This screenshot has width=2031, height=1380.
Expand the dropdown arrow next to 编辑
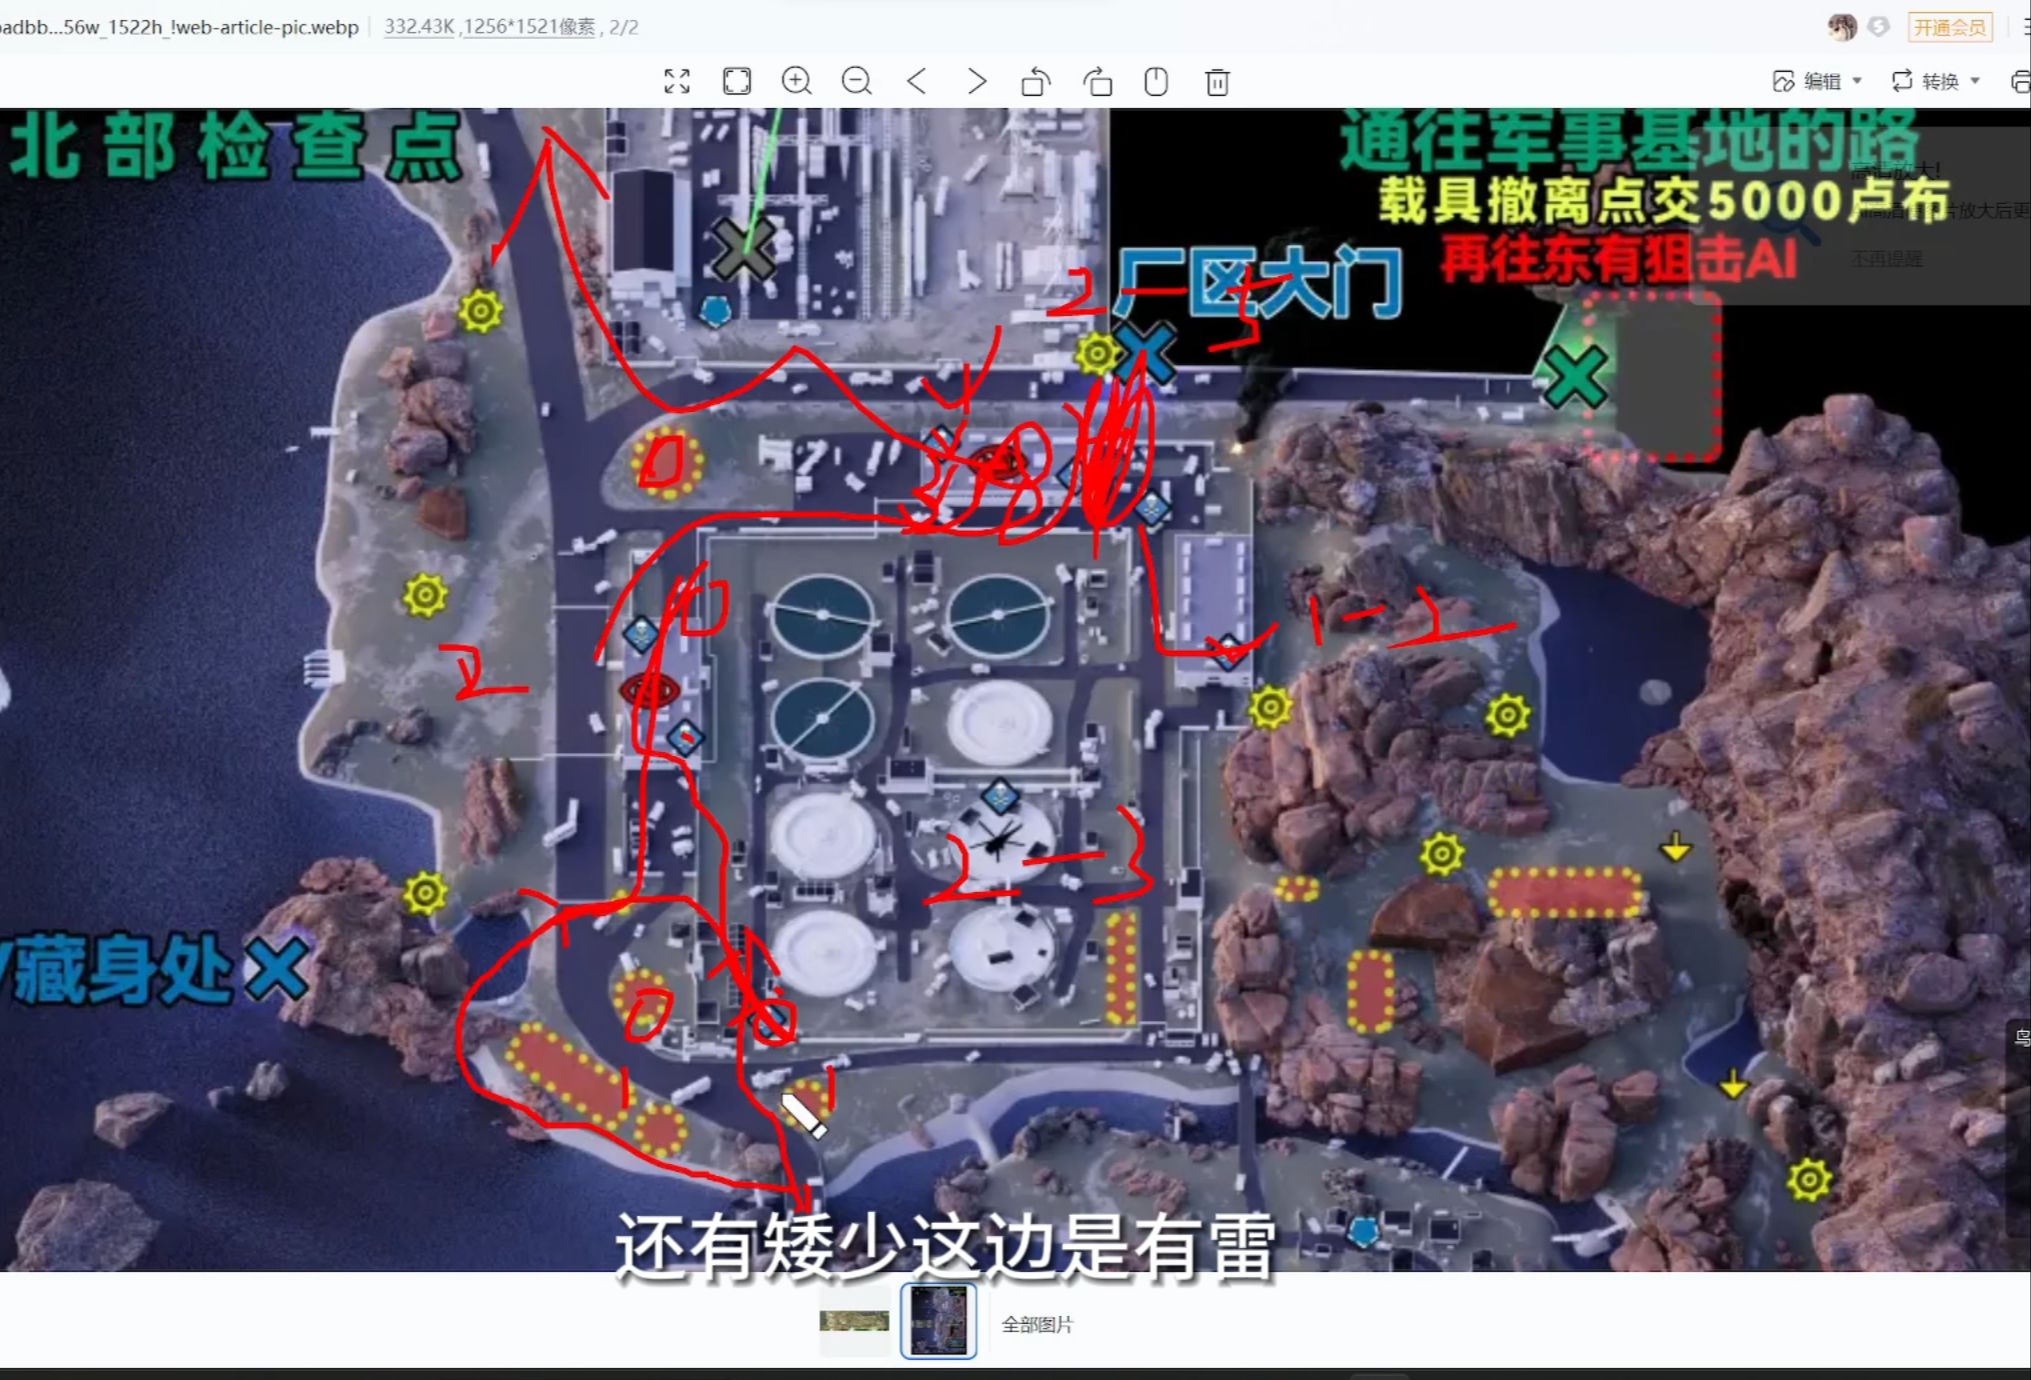click(1857, 81)
